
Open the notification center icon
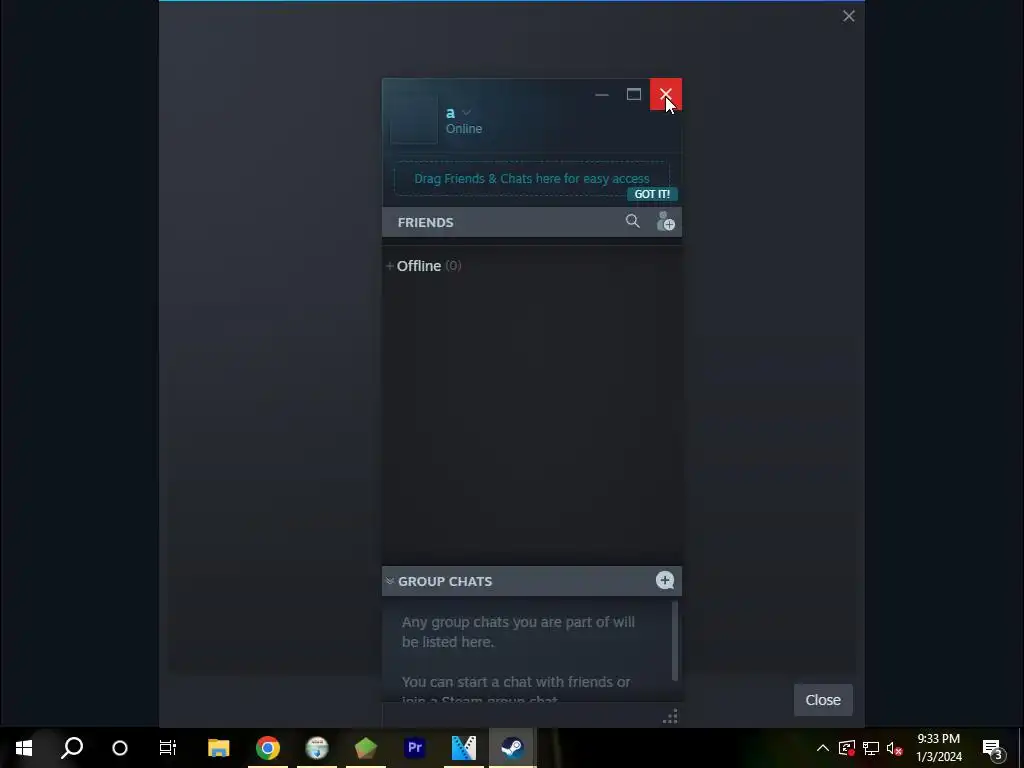point(992,748)
